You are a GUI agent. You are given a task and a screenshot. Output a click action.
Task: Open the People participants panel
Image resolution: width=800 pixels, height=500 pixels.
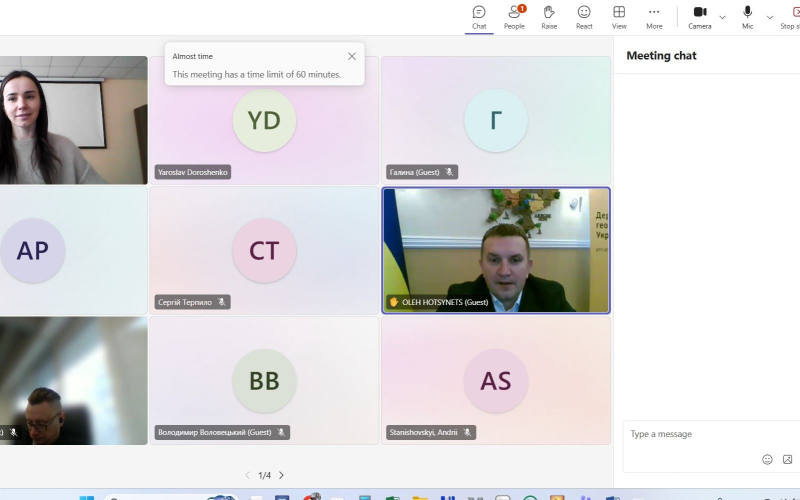click(514, 16)
